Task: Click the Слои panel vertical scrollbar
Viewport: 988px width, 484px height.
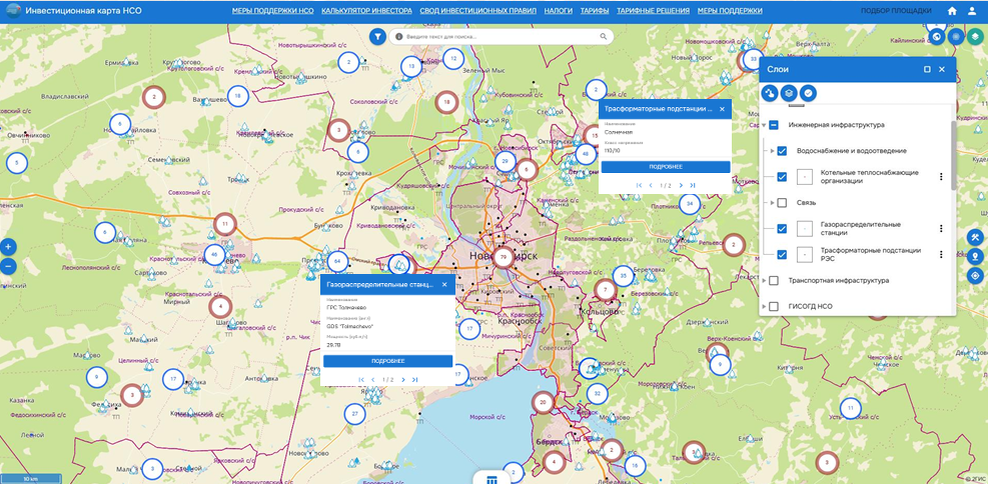Action: pos(953,156)
